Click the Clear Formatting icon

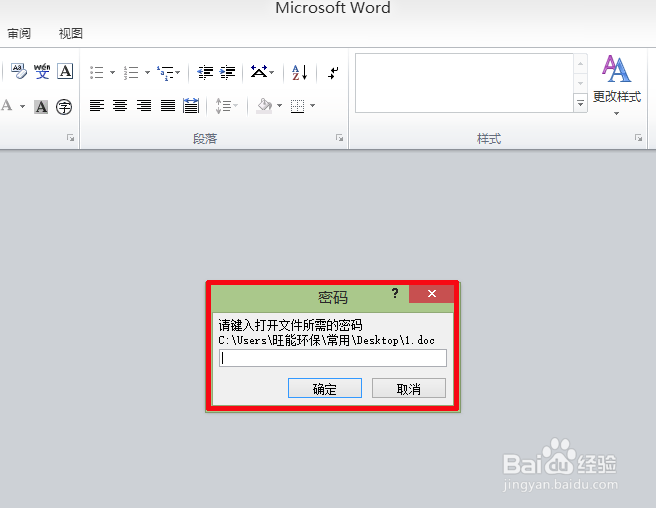point(18,71)
